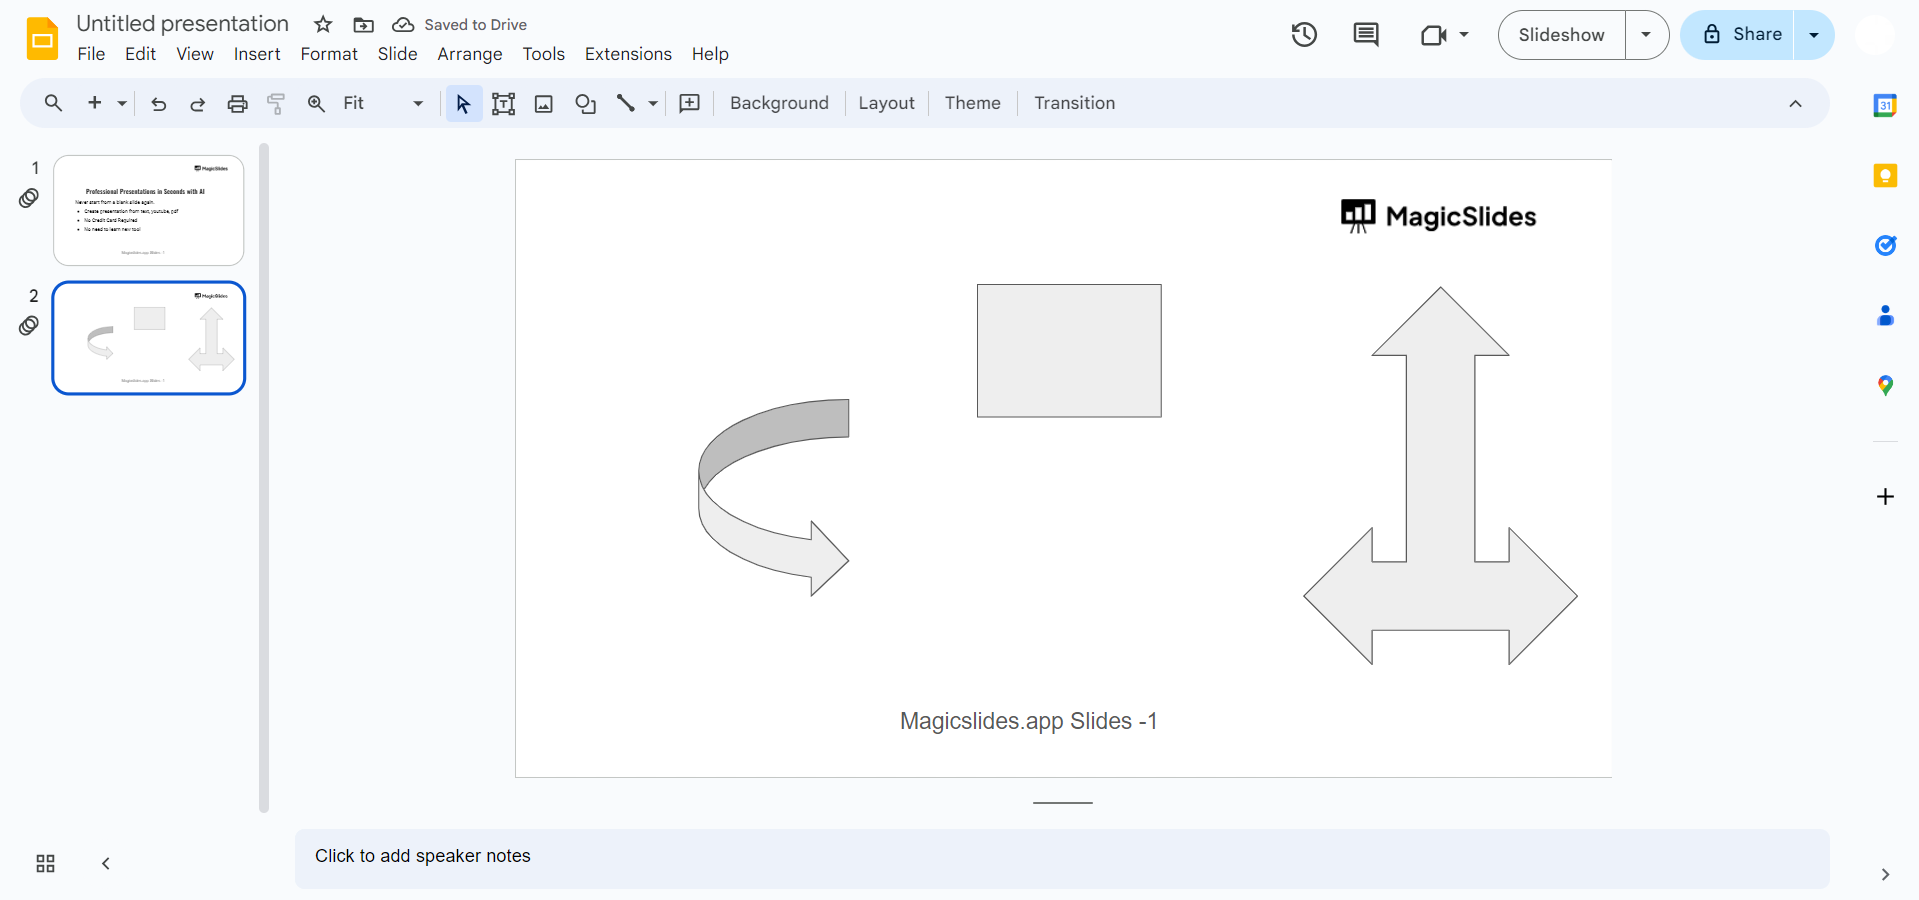Click the filmstrip scrollbar
Screen dimensions: 1919x900
(264, 478)
